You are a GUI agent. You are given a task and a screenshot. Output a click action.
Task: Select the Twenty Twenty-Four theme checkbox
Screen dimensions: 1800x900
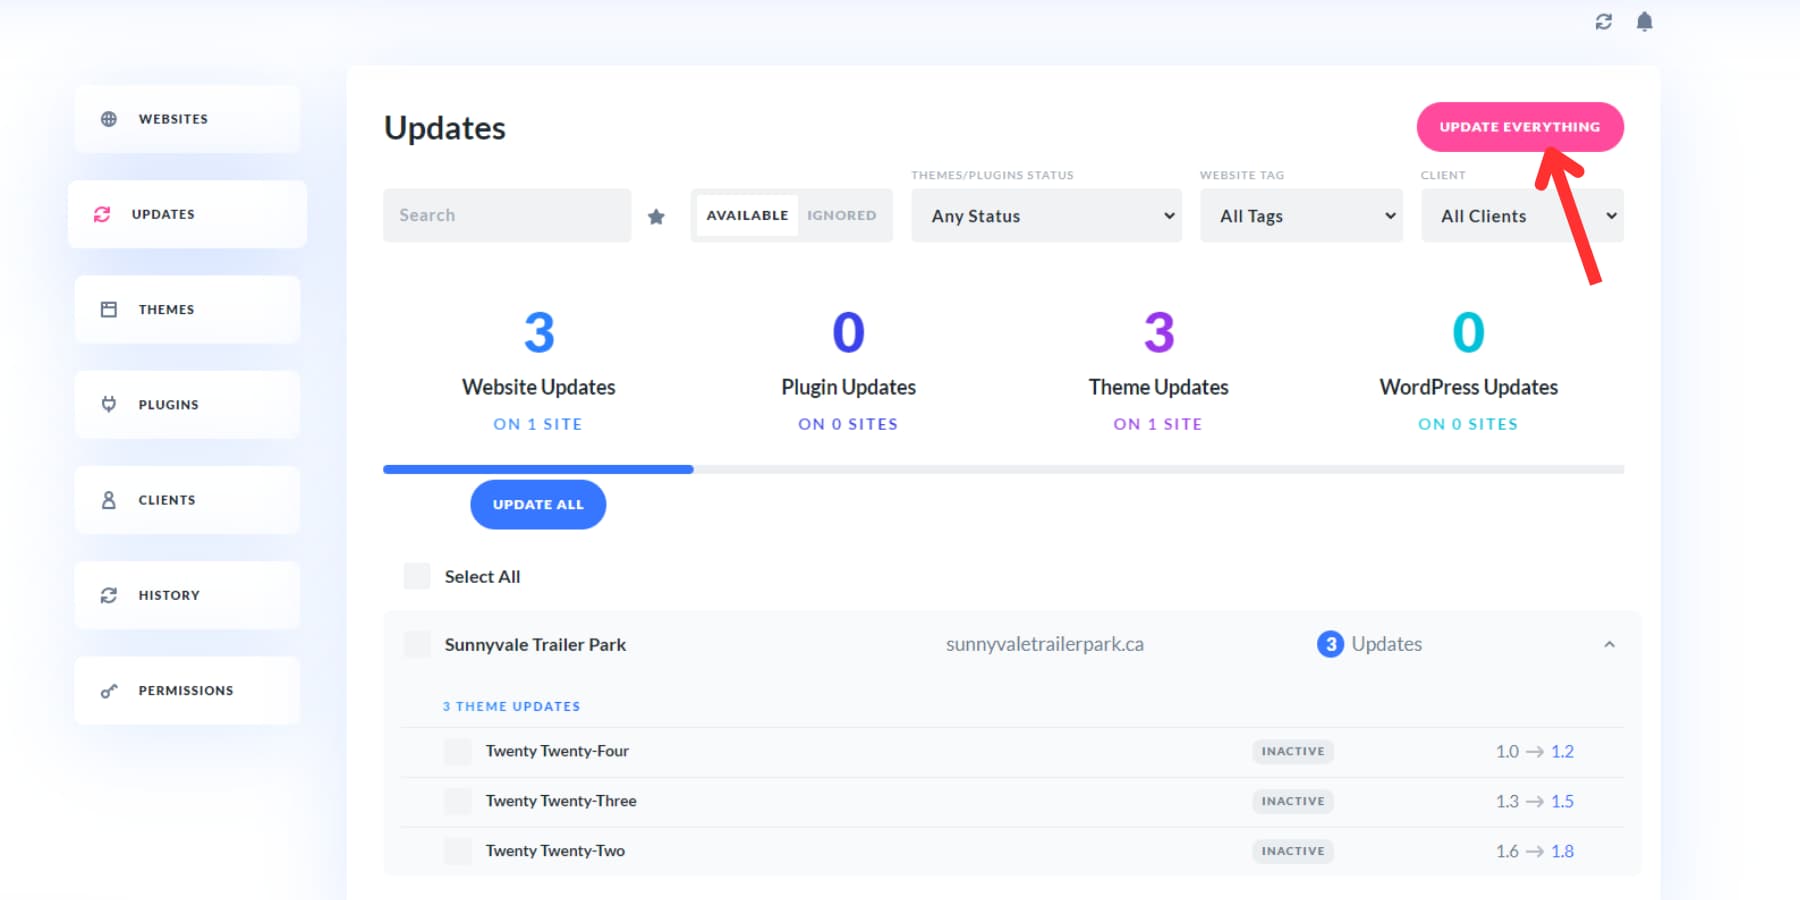[458, 752]
